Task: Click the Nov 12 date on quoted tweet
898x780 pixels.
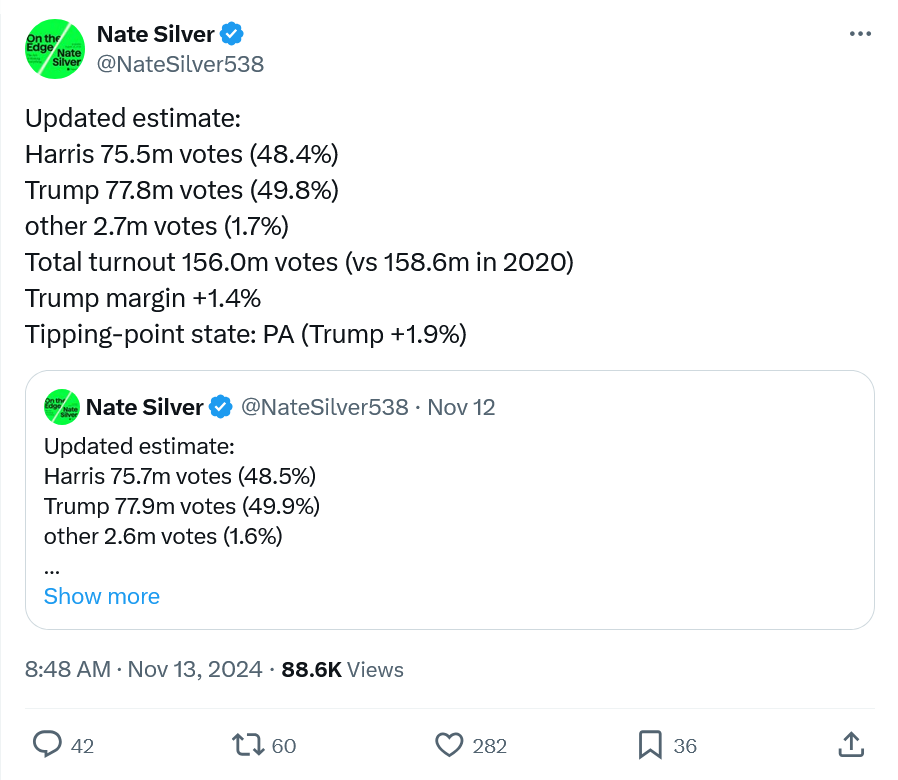Action: 461,408
